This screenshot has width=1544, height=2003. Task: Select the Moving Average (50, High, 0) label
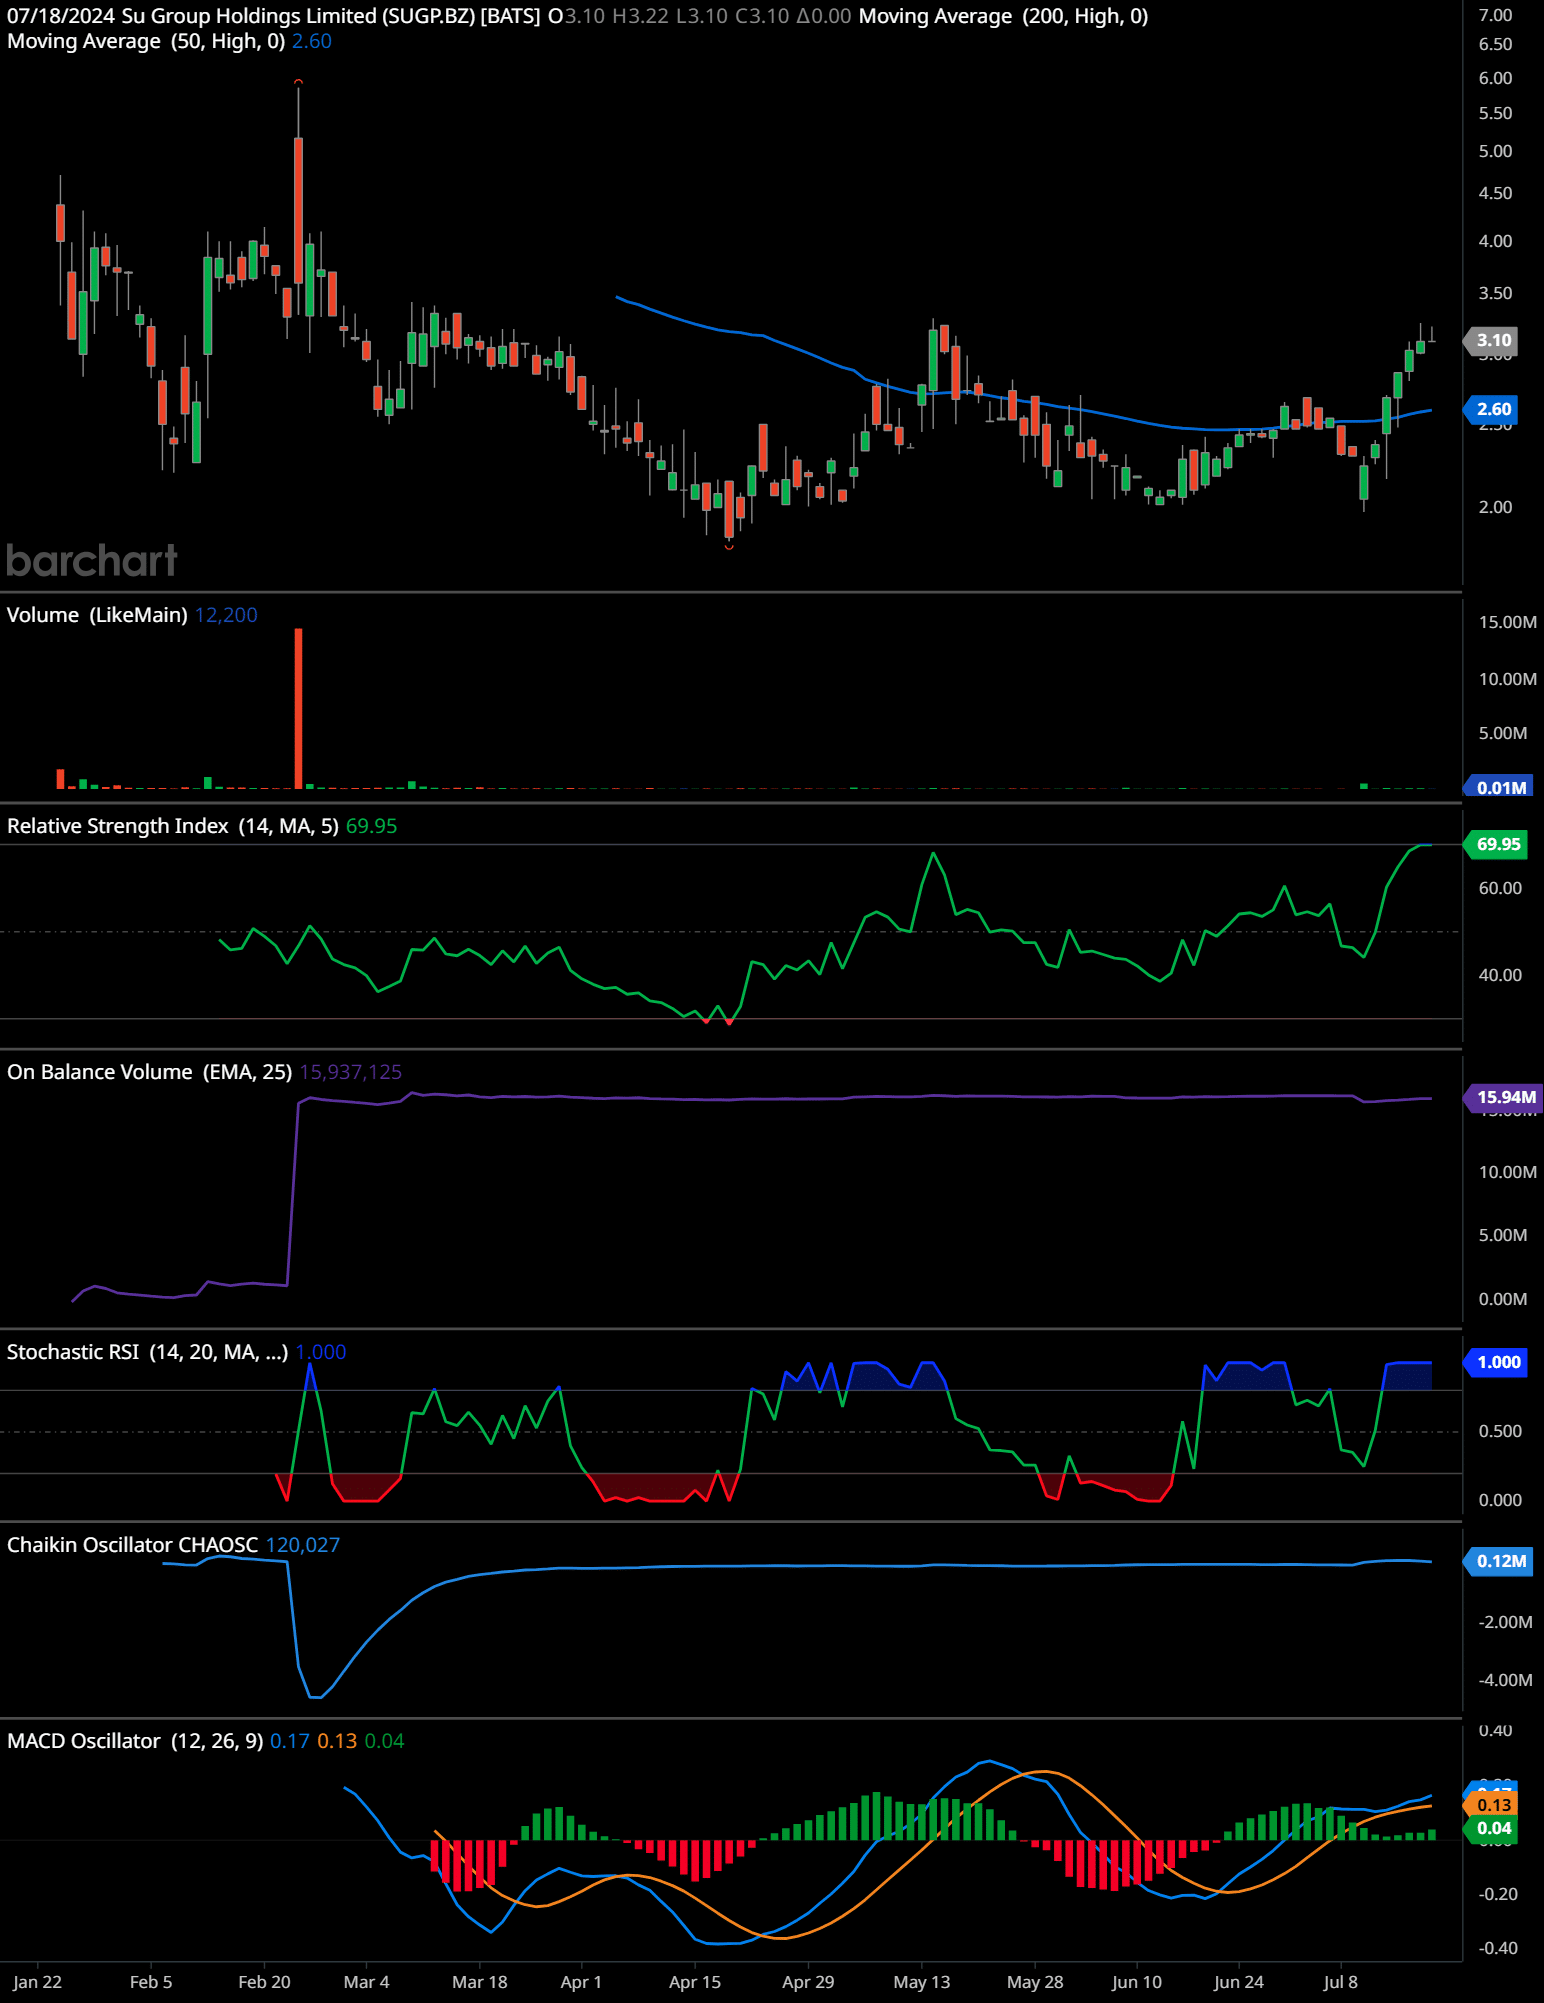(146, 41)
